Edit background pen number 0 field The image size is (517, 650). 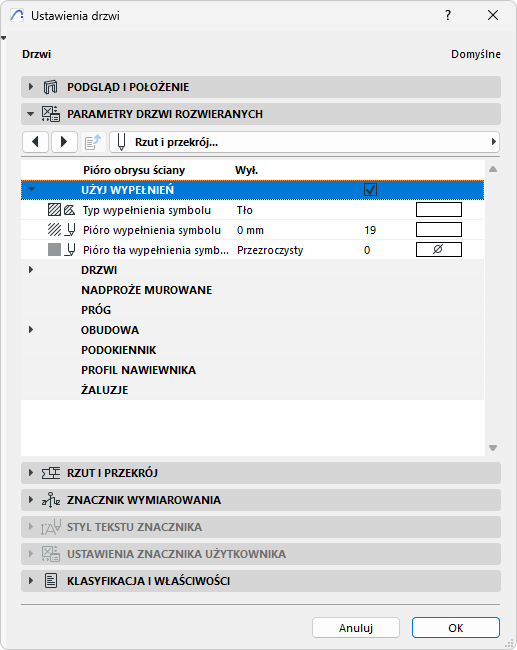coord(367,250)
